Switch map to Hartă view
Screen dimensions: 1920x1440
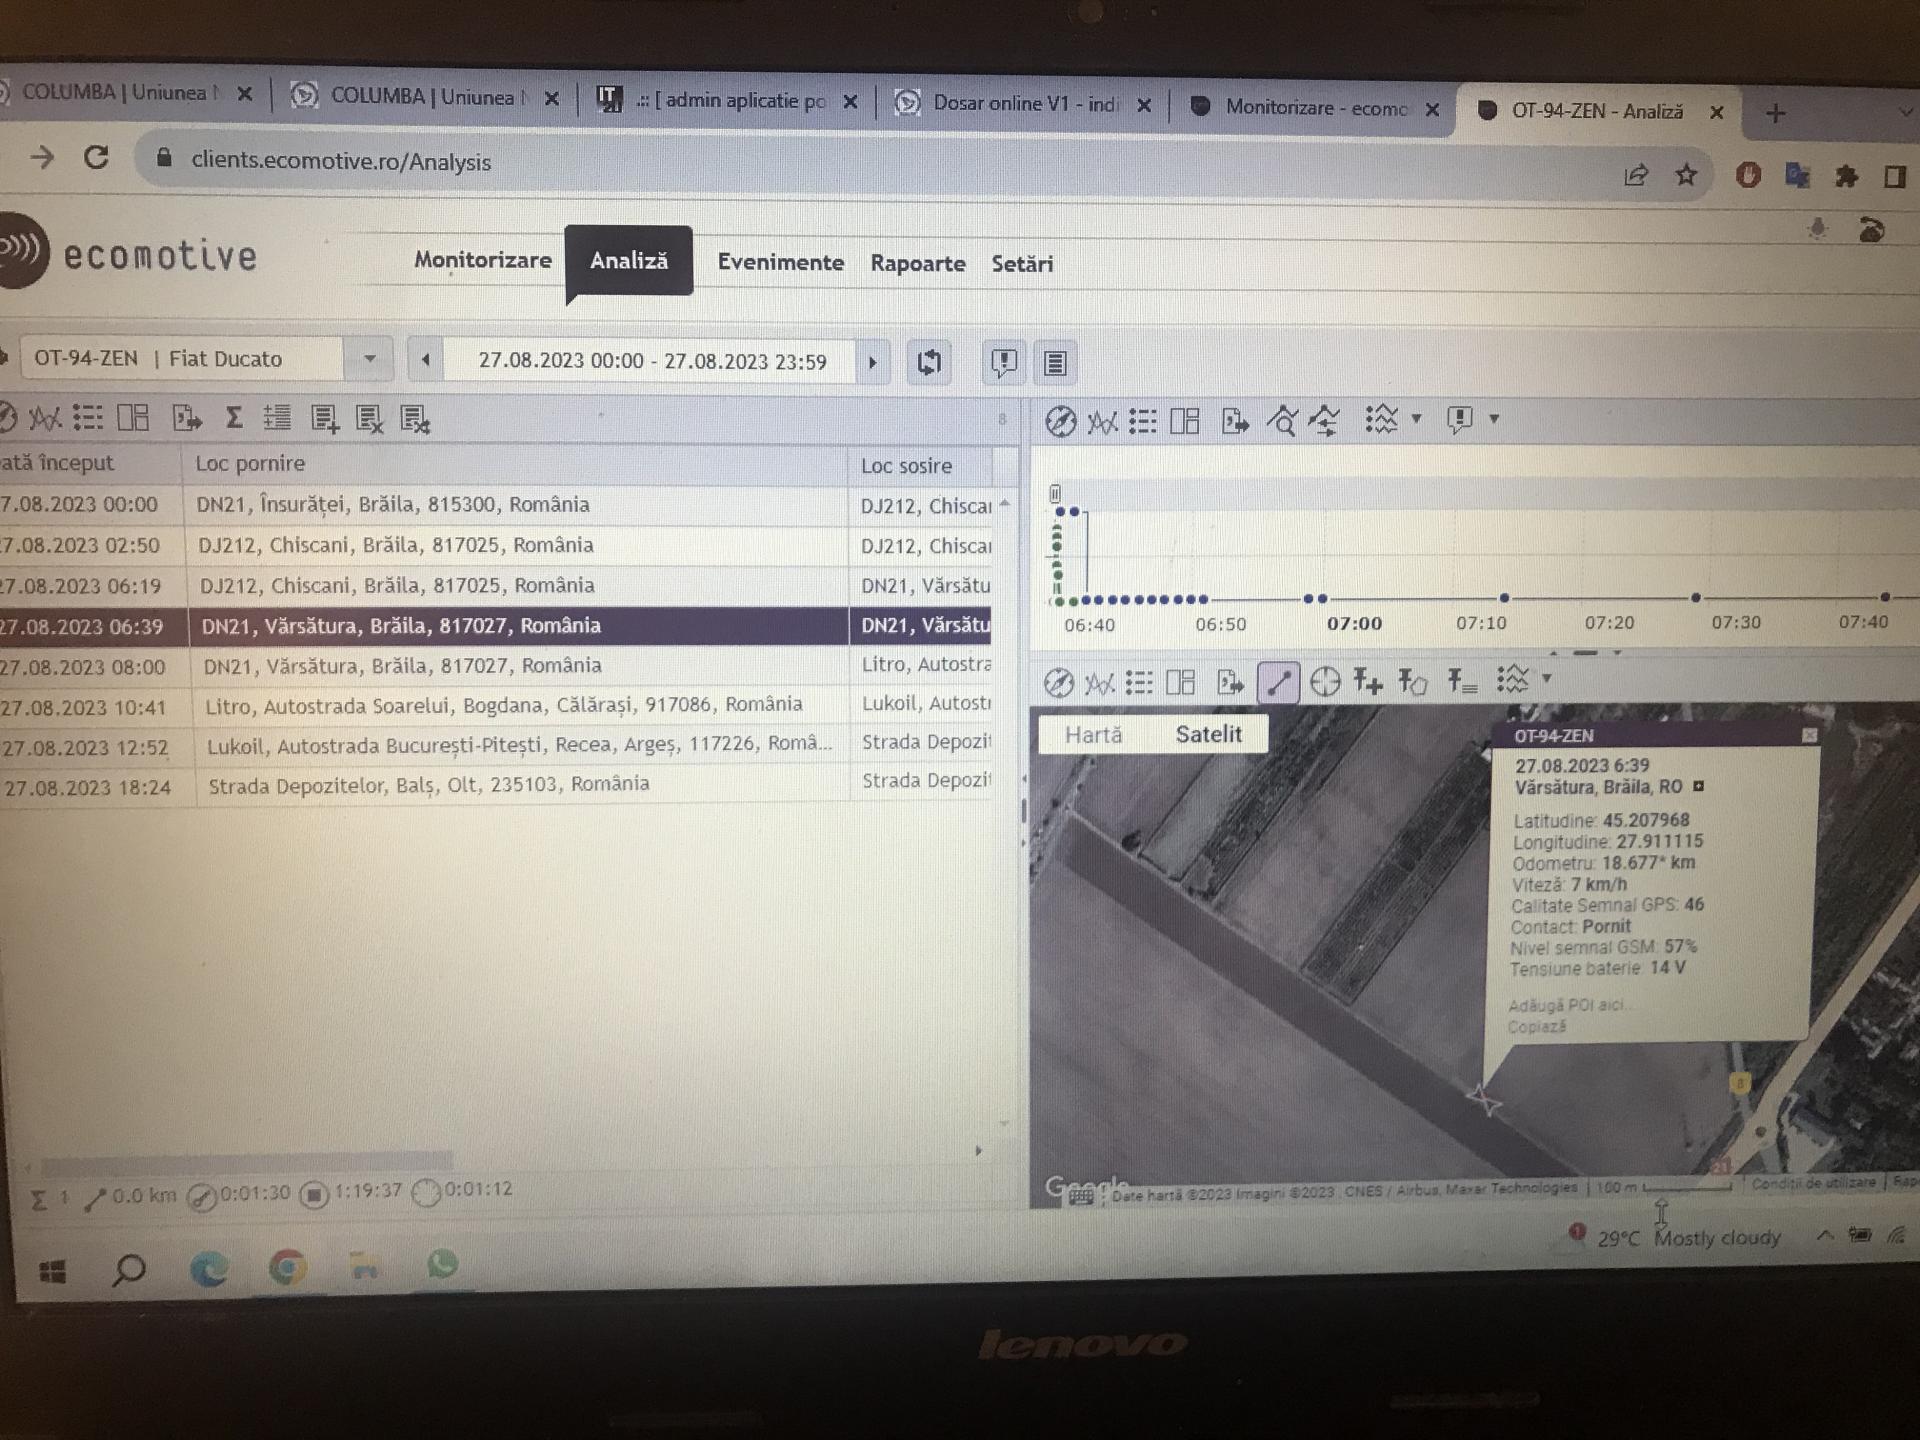(x=1093, y=735)
